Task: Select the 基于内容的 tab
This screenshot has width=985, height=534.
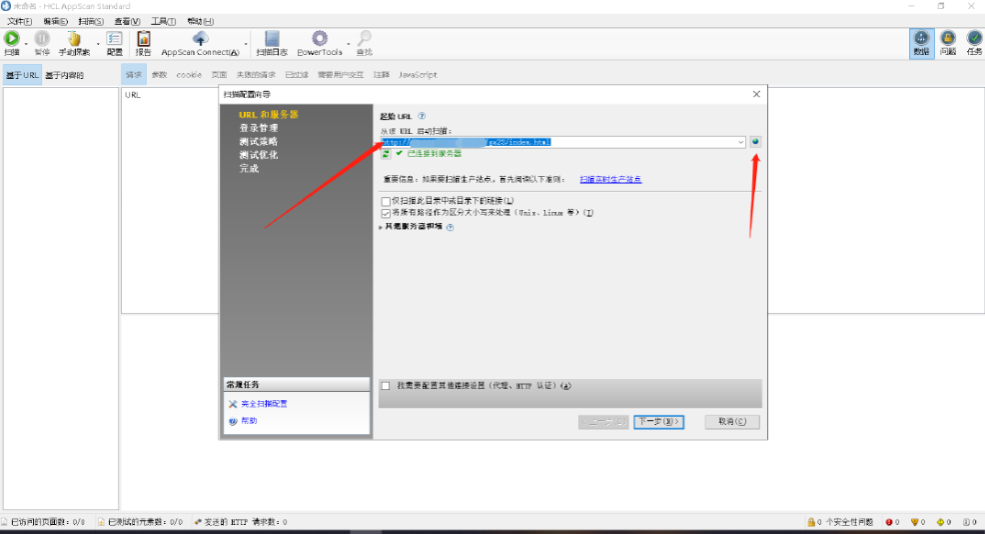Action: pos(64,75)
